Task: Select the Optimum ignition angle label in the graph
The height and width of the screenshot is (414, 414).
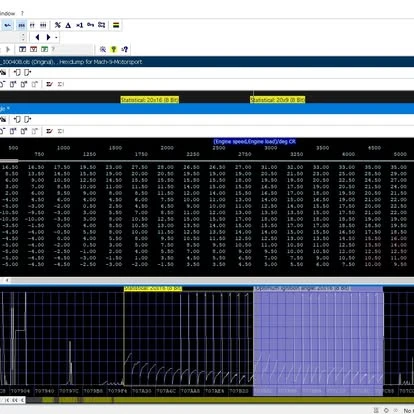Action: point(302,288)
